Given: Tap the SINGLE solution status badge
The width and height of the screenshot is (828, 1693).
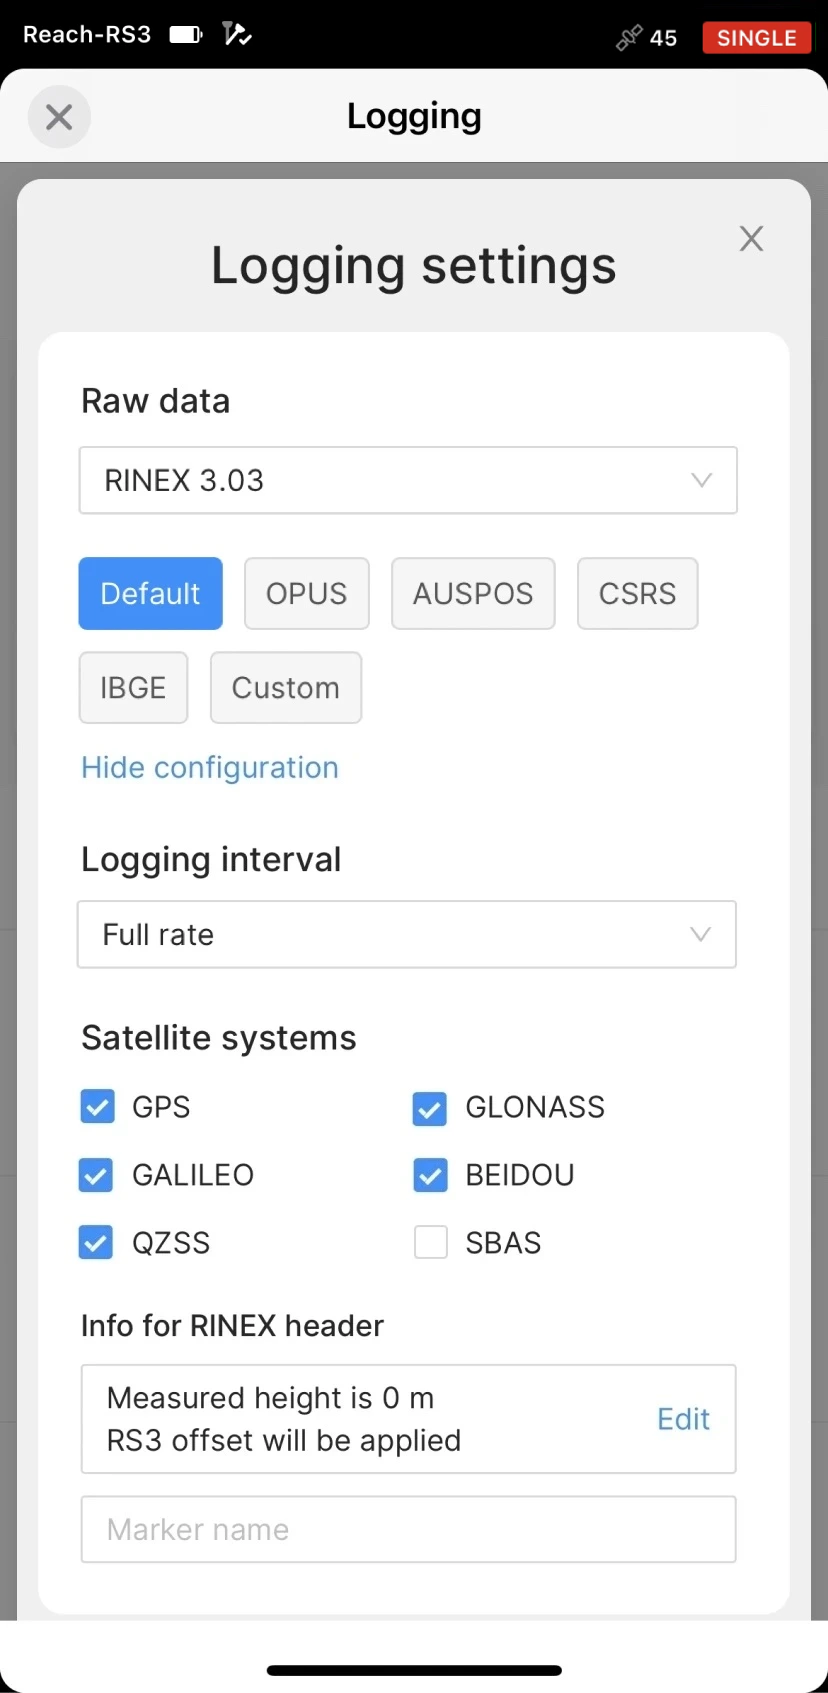Looking at the screenshot, I should pyautogui.click(x=756, y=38).
